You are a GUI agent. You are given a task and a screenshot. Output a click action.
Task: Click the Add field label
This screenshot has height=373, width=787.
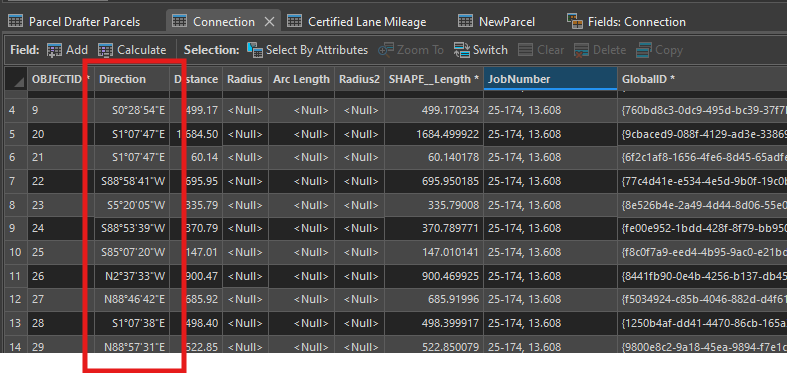pyautogui.click(x=77, y=50)
